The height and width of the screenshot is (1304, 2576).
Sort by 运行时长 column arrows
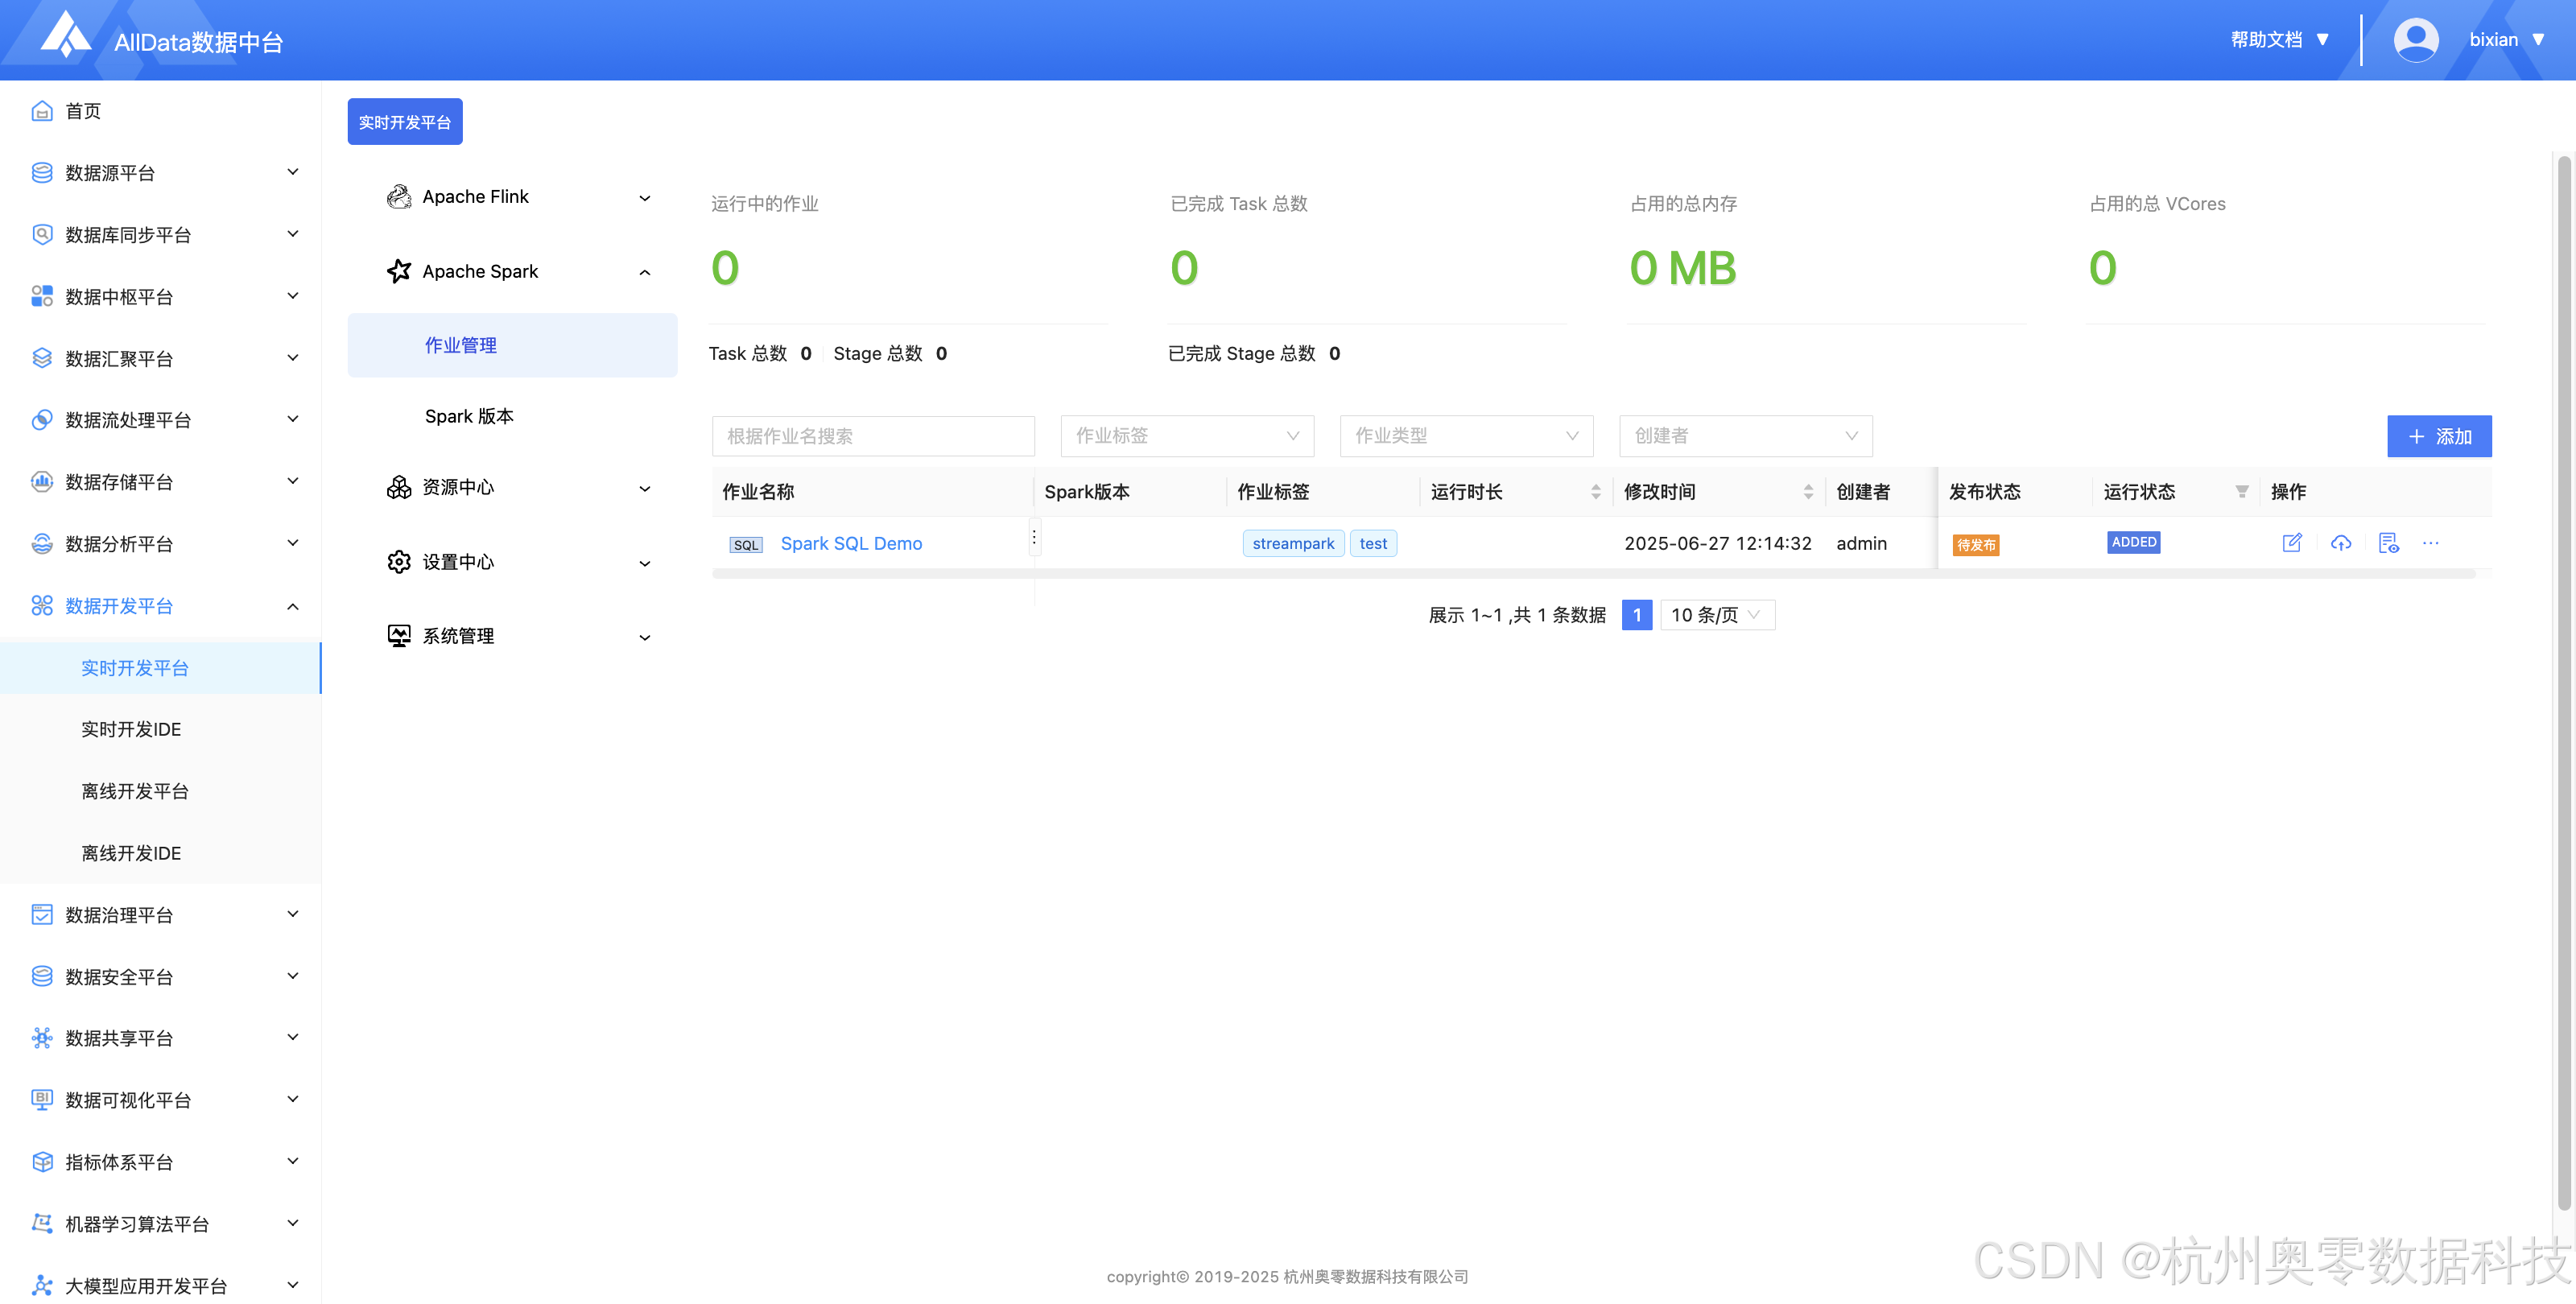tap(1595, 491)
